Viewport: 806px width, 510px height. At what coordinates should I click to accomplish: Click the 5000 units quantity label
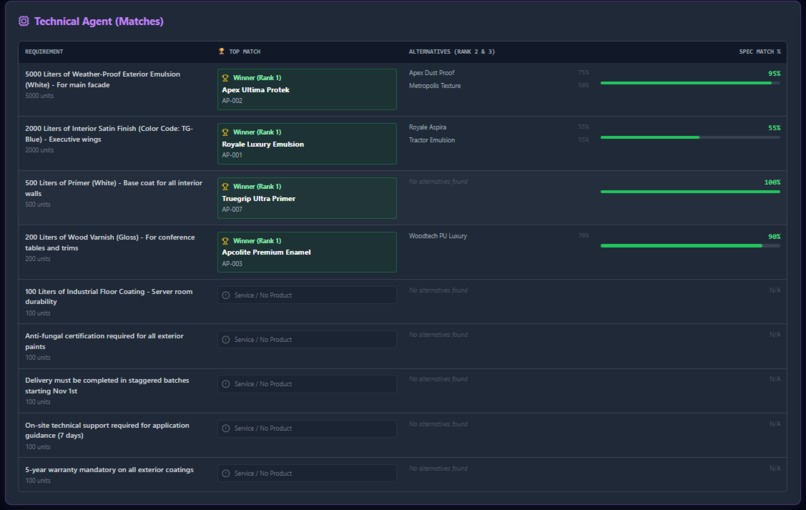coord(39,96)
